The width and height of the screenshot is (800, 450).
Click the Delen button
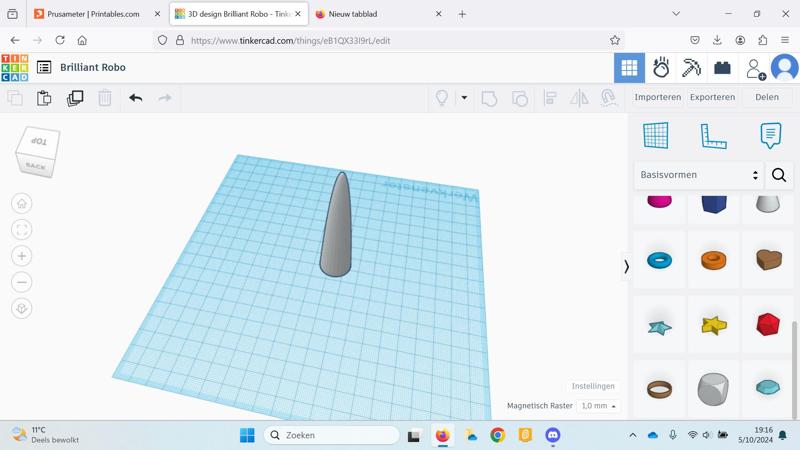pos(767,97)
